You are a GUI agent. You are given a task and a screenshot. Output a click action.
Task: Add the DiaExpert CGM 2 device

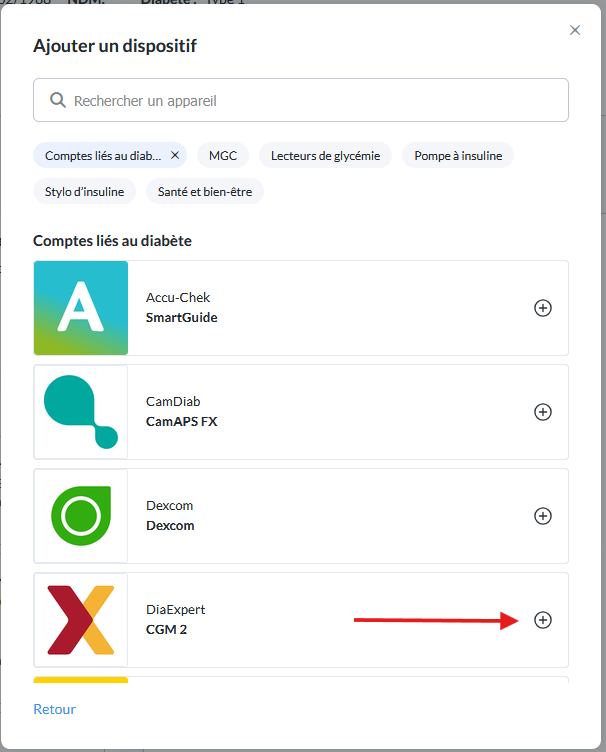point(543,620)
